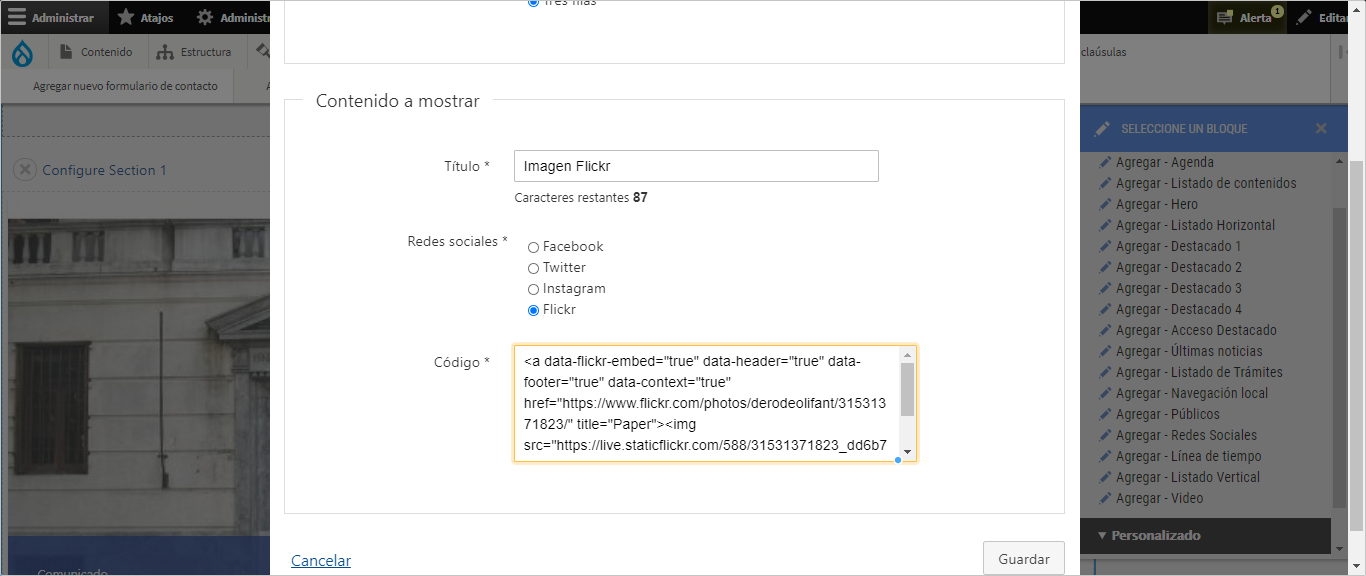Click the Drupal logo icon
Image resolution: width=1366 pixels, height=576 pixels.
pyautogui.click(x=22, y=52)
